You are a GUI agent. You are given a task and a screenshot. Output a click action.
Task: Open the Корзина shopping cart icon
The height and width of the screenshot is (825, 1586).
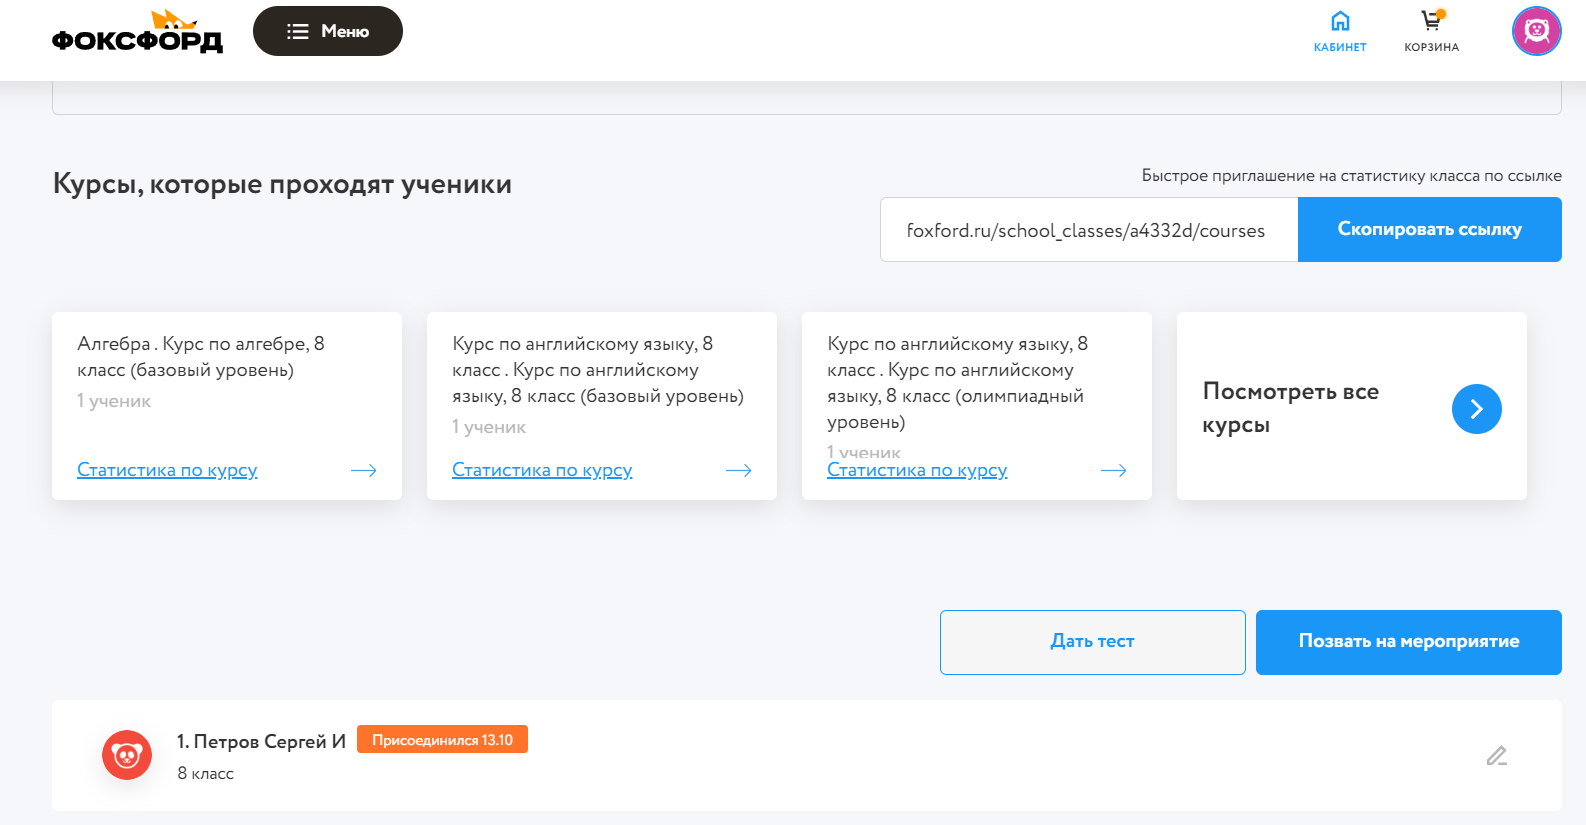pyautogui.click(x=1431, y=22)
